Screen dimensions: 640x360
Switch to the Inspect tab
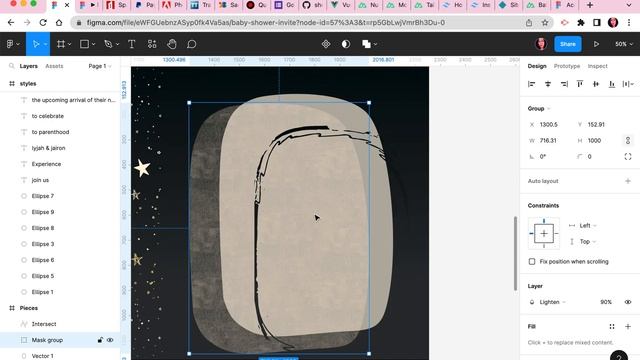coord(598,66)
